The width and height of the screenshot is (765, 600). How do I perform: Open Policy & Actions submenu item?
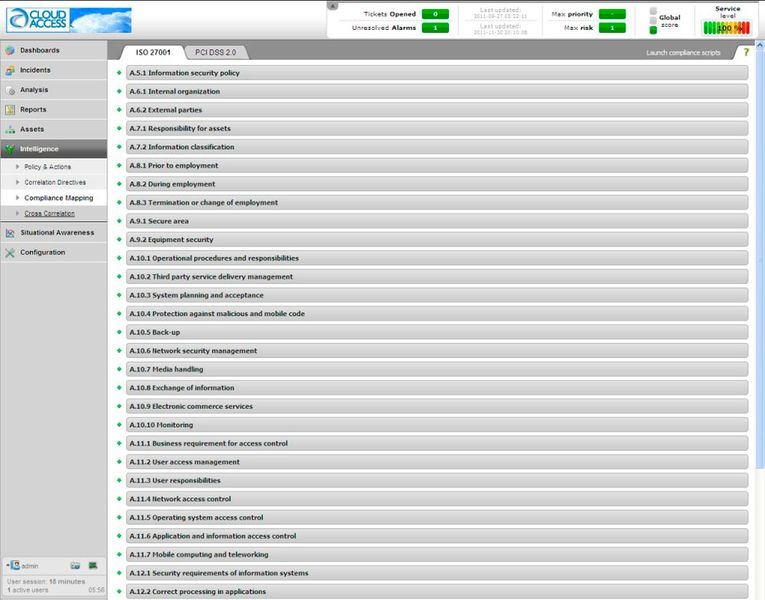click(x=47, y=167)
